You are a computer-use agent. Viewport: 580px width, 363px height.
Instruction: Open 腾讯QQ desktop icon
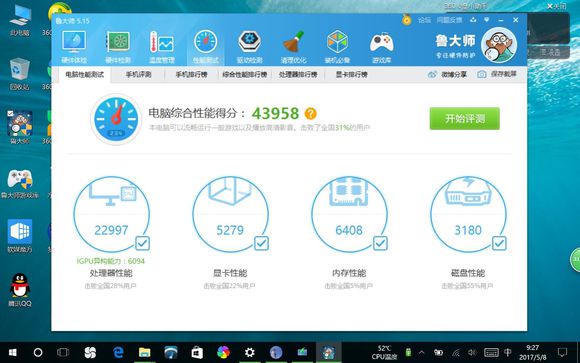[20, 290]
